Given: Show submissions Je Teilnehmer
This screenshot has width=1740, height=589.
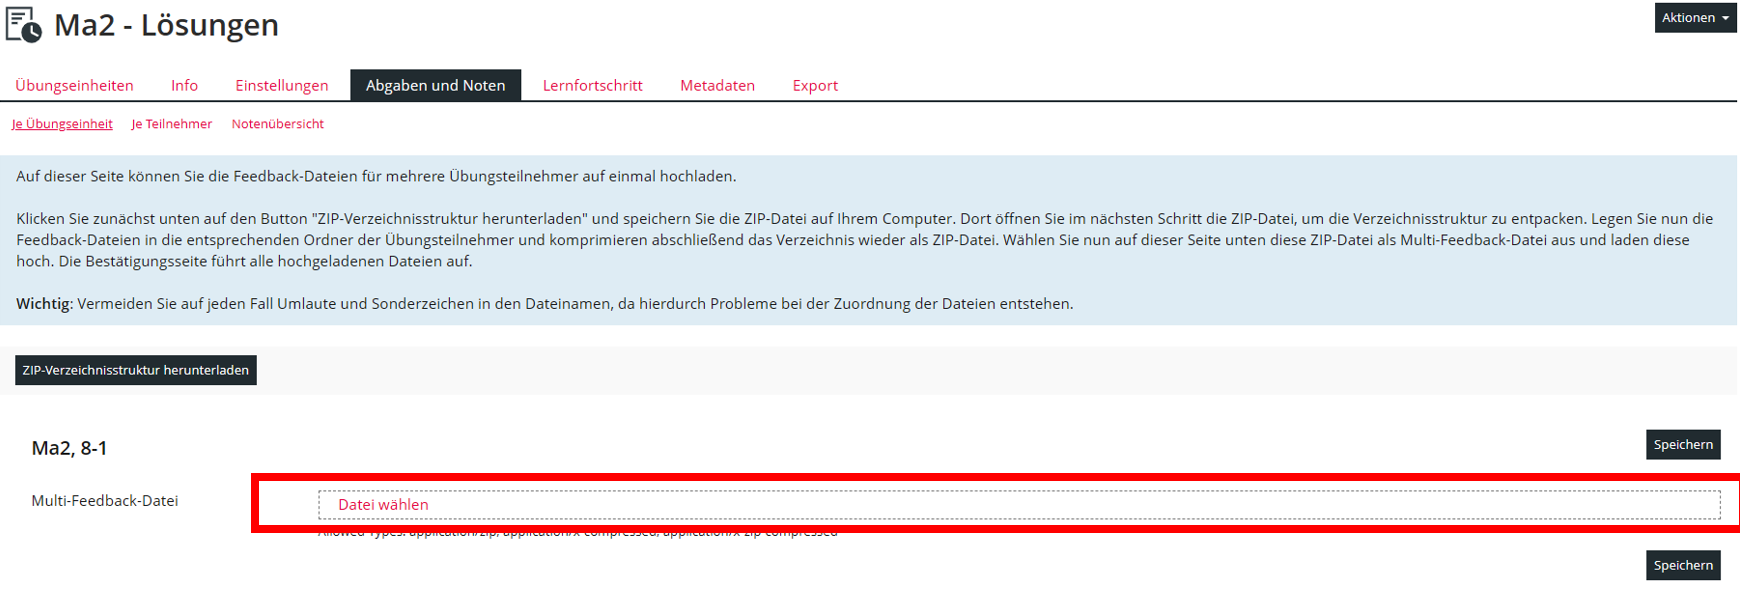Looking at the screenshot, I should click(x=172, y=124).
